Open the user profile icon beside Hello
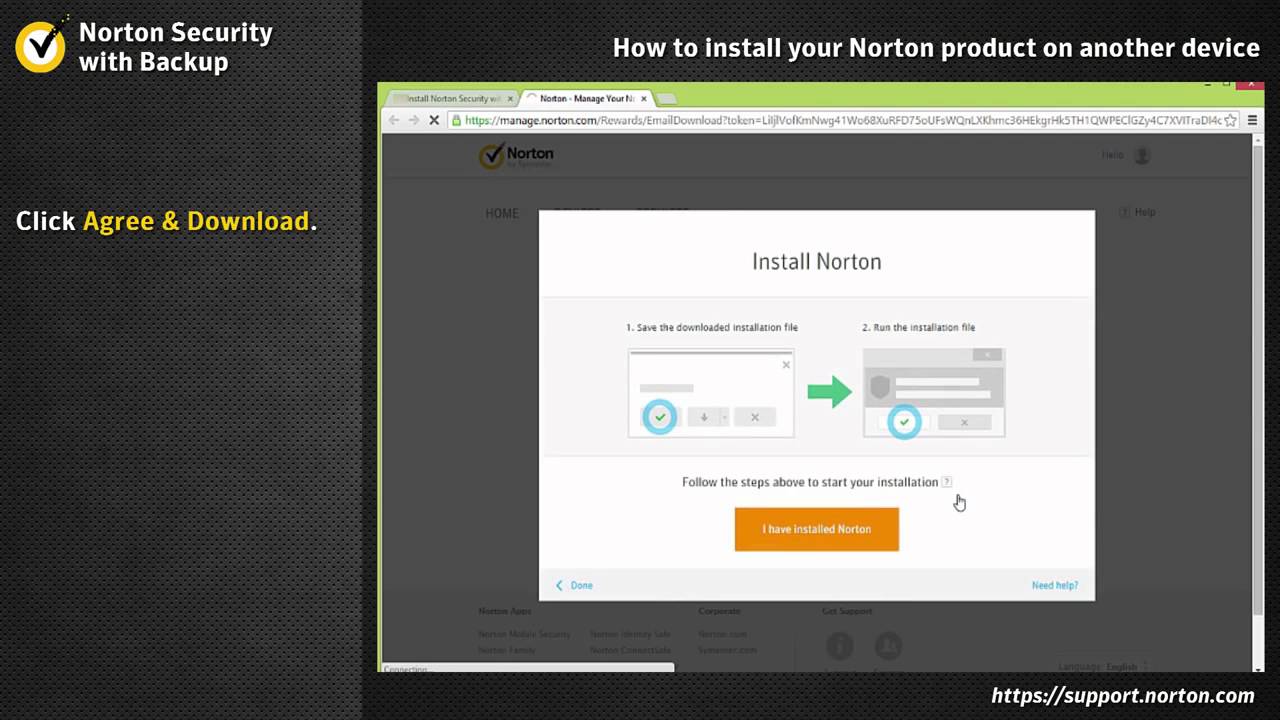Viewport: 1280px width, 720px height. coord(1142,155)
